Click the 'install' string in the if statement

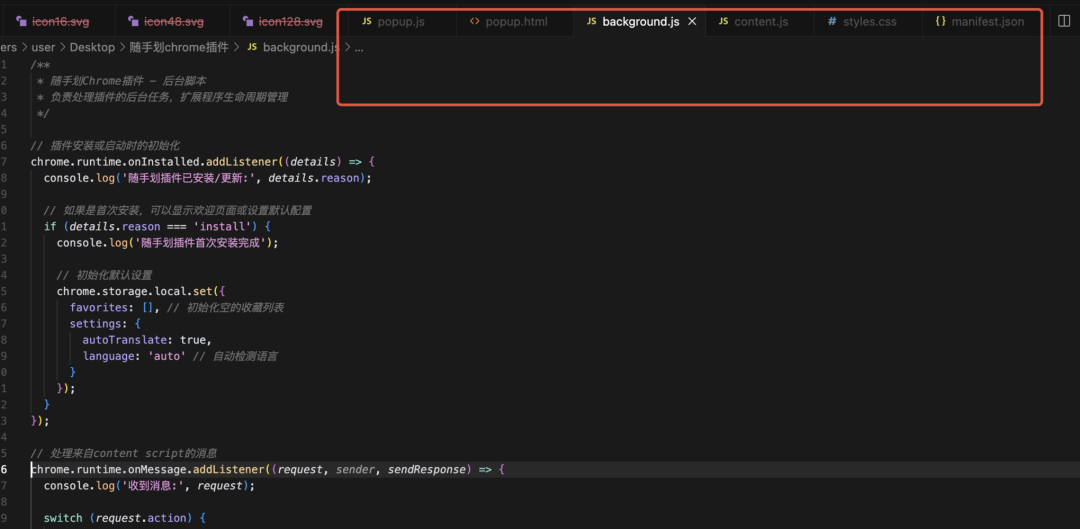(223, 226)
